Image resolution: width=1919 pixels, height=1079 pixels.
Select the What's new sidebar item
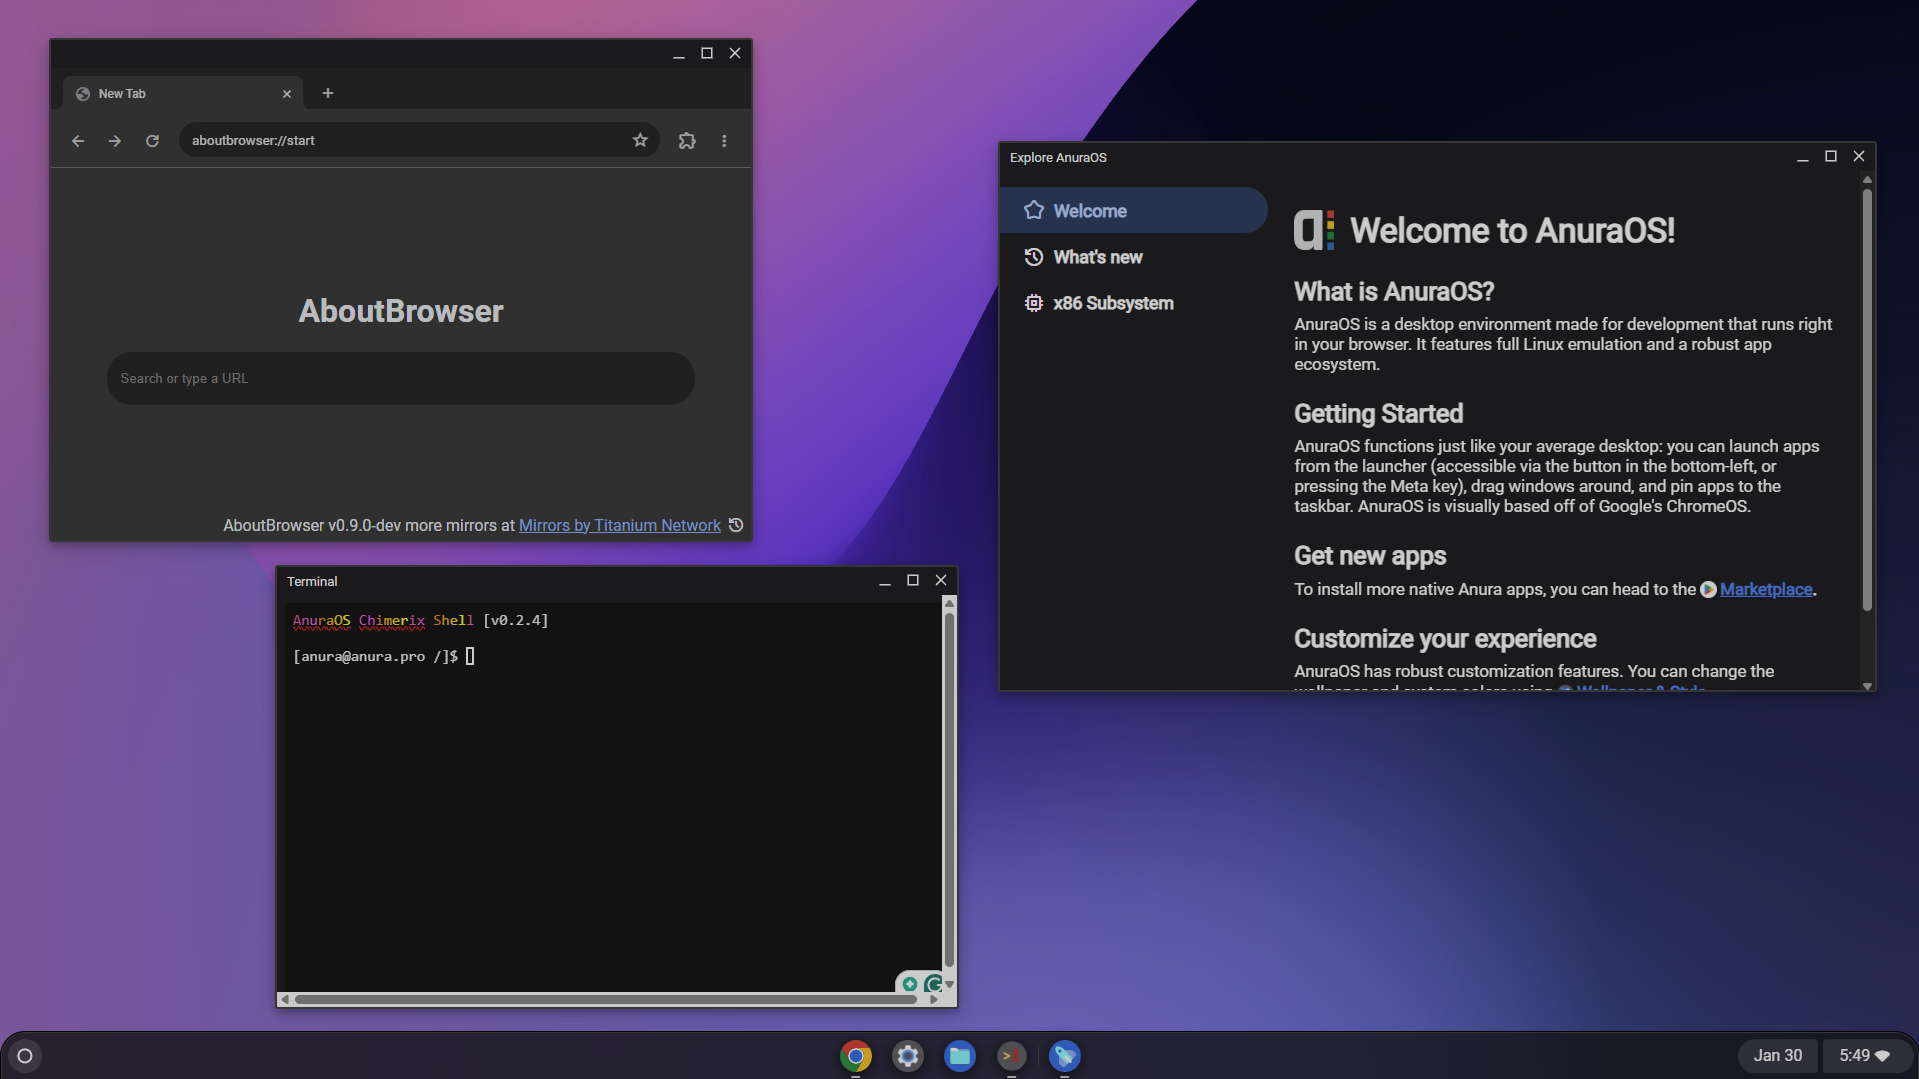point(1097,257)
